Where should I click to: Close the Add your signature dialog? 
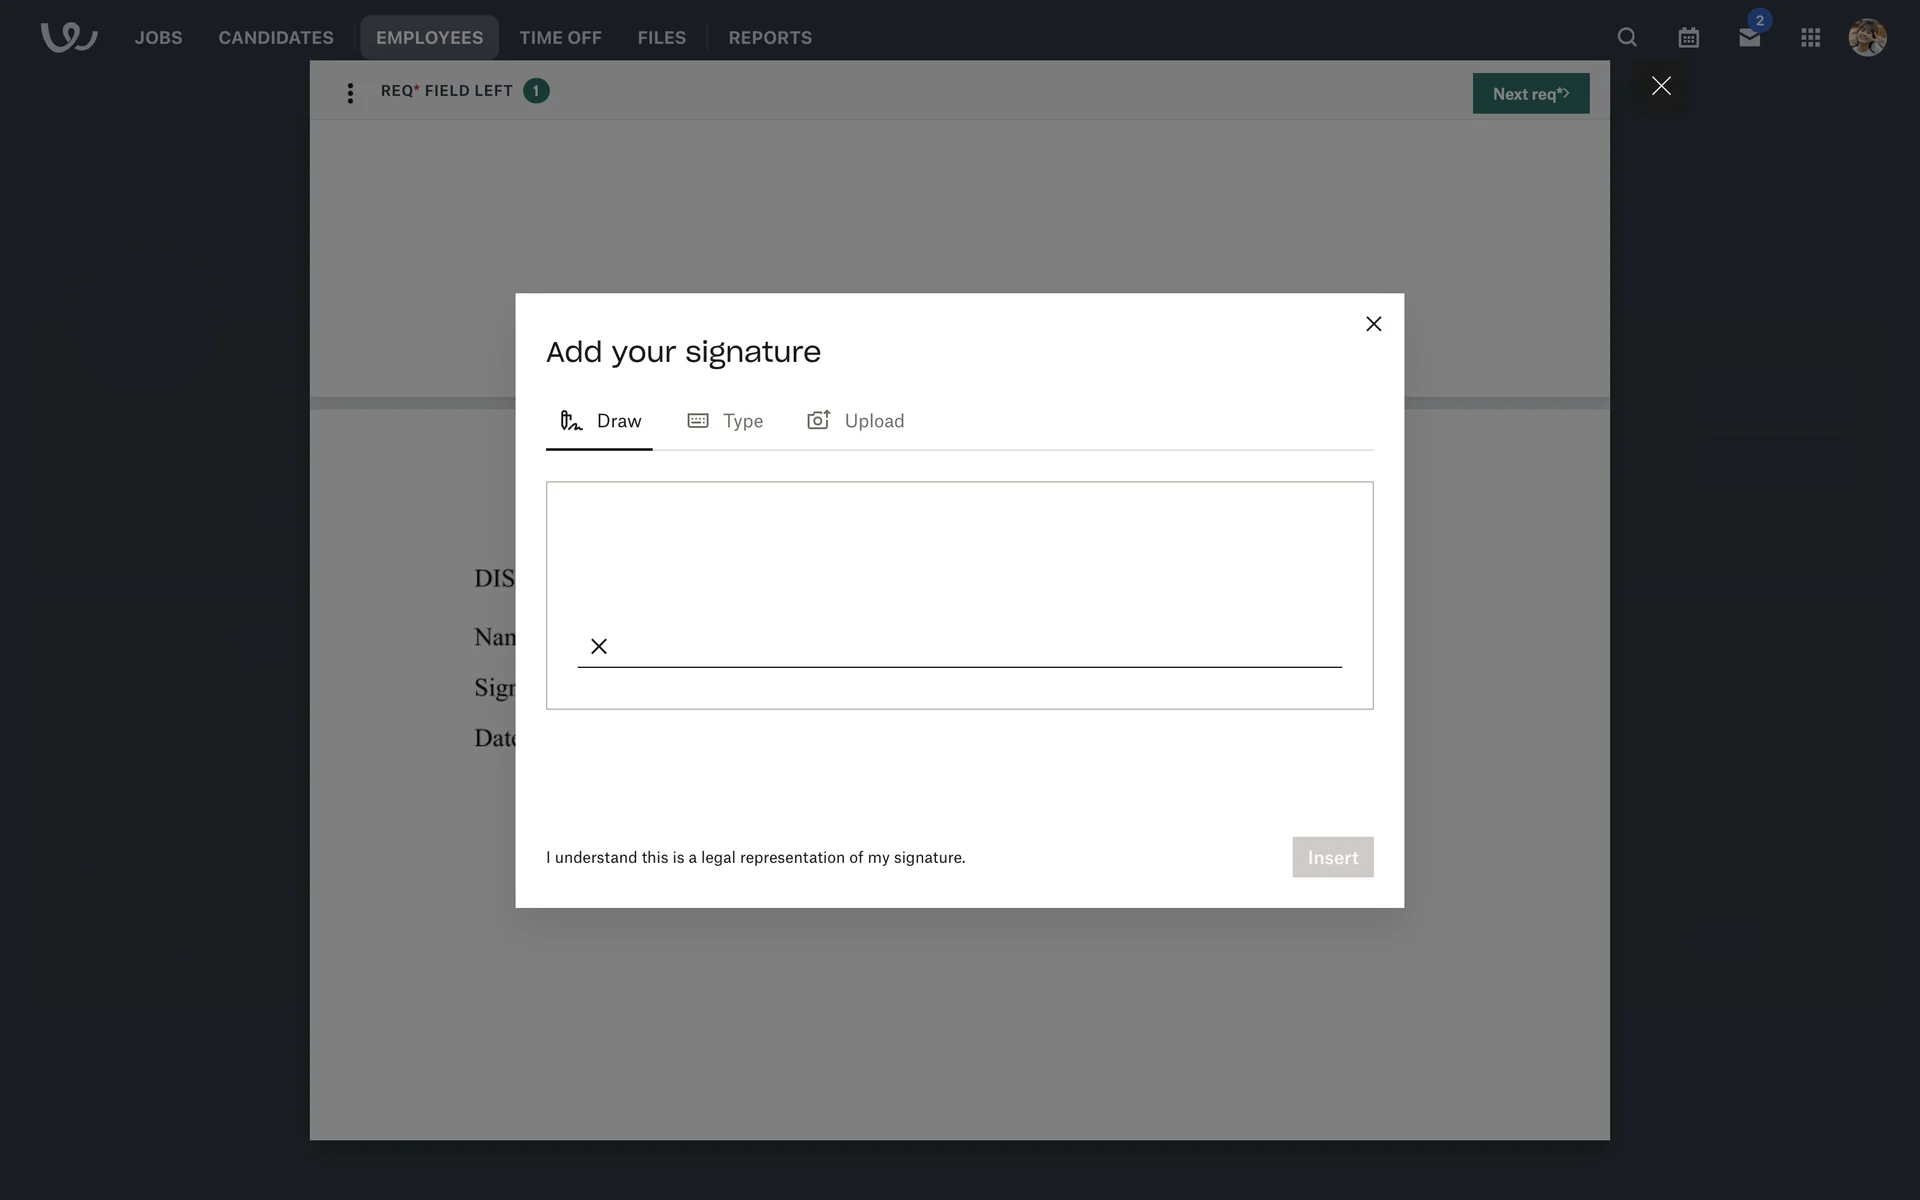1373,324
